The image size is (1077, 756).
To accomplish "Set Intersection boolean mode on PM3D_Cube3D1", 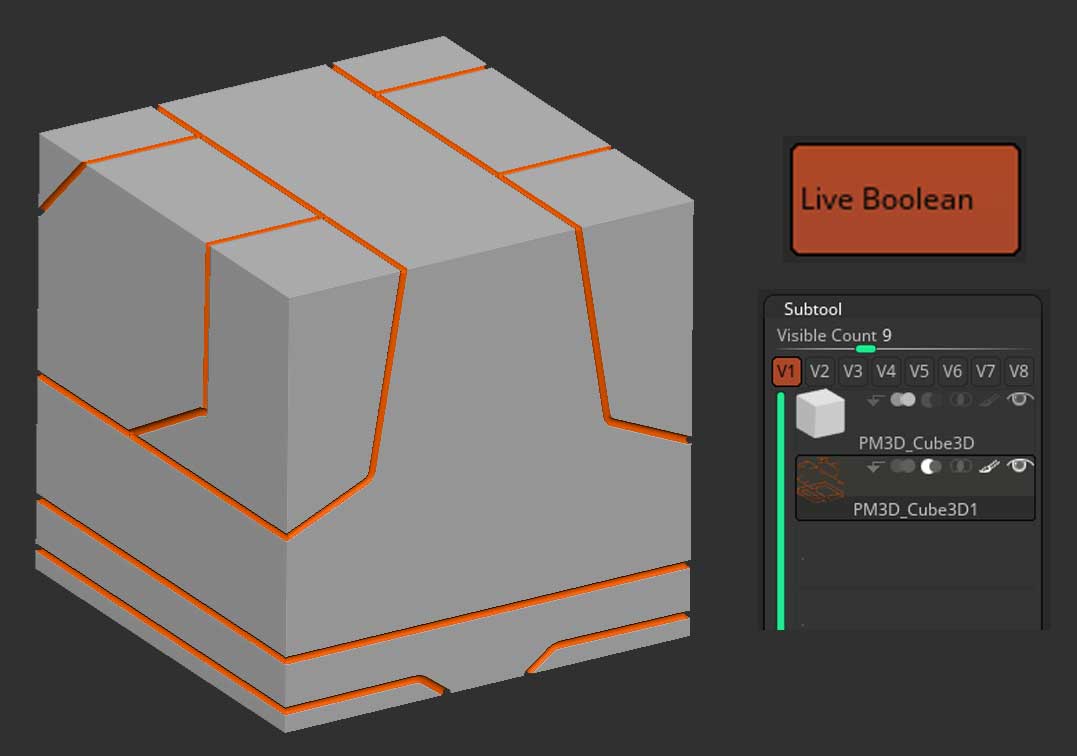I will (960, 467).
